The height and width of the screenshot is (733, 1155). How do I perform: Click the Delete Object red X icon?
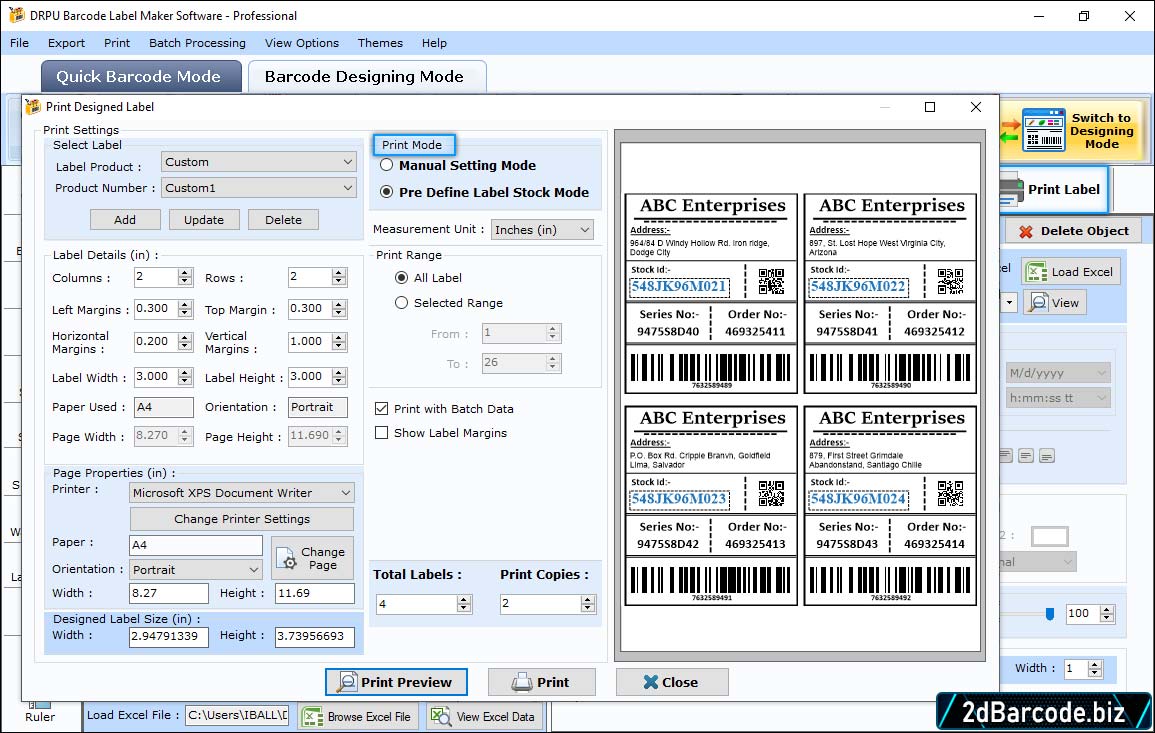(1025, 231)
